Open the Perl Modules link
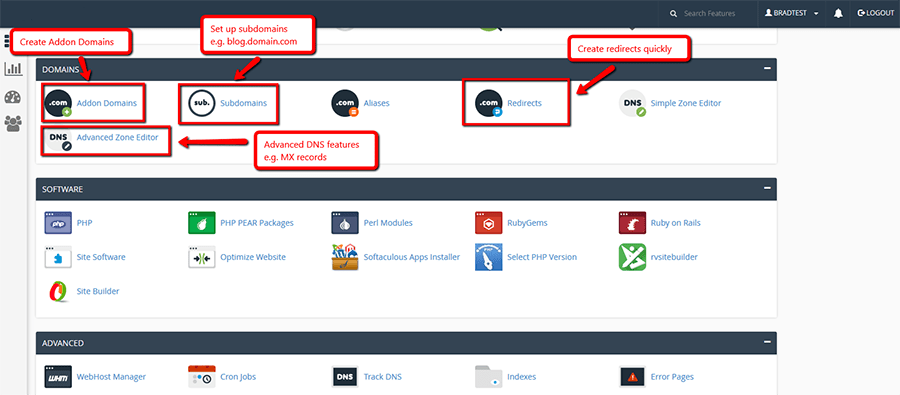900x395 pixels. pyautogui.click(x=388, y=223)
